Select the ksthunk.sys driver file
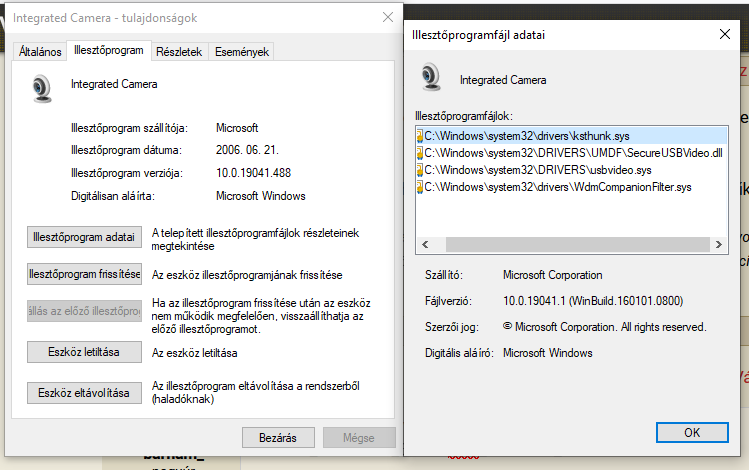The image size is (749, 470). click(572, 136)
